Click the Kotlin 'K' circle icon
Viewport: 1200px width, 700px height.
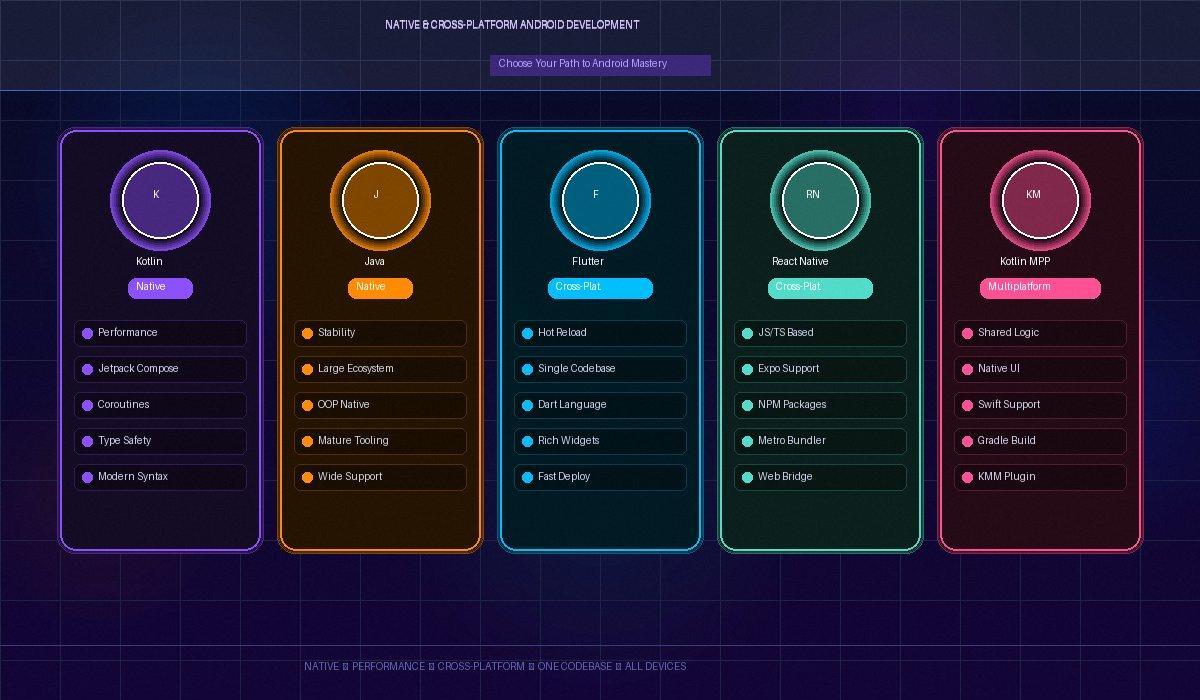click(160, 200)
